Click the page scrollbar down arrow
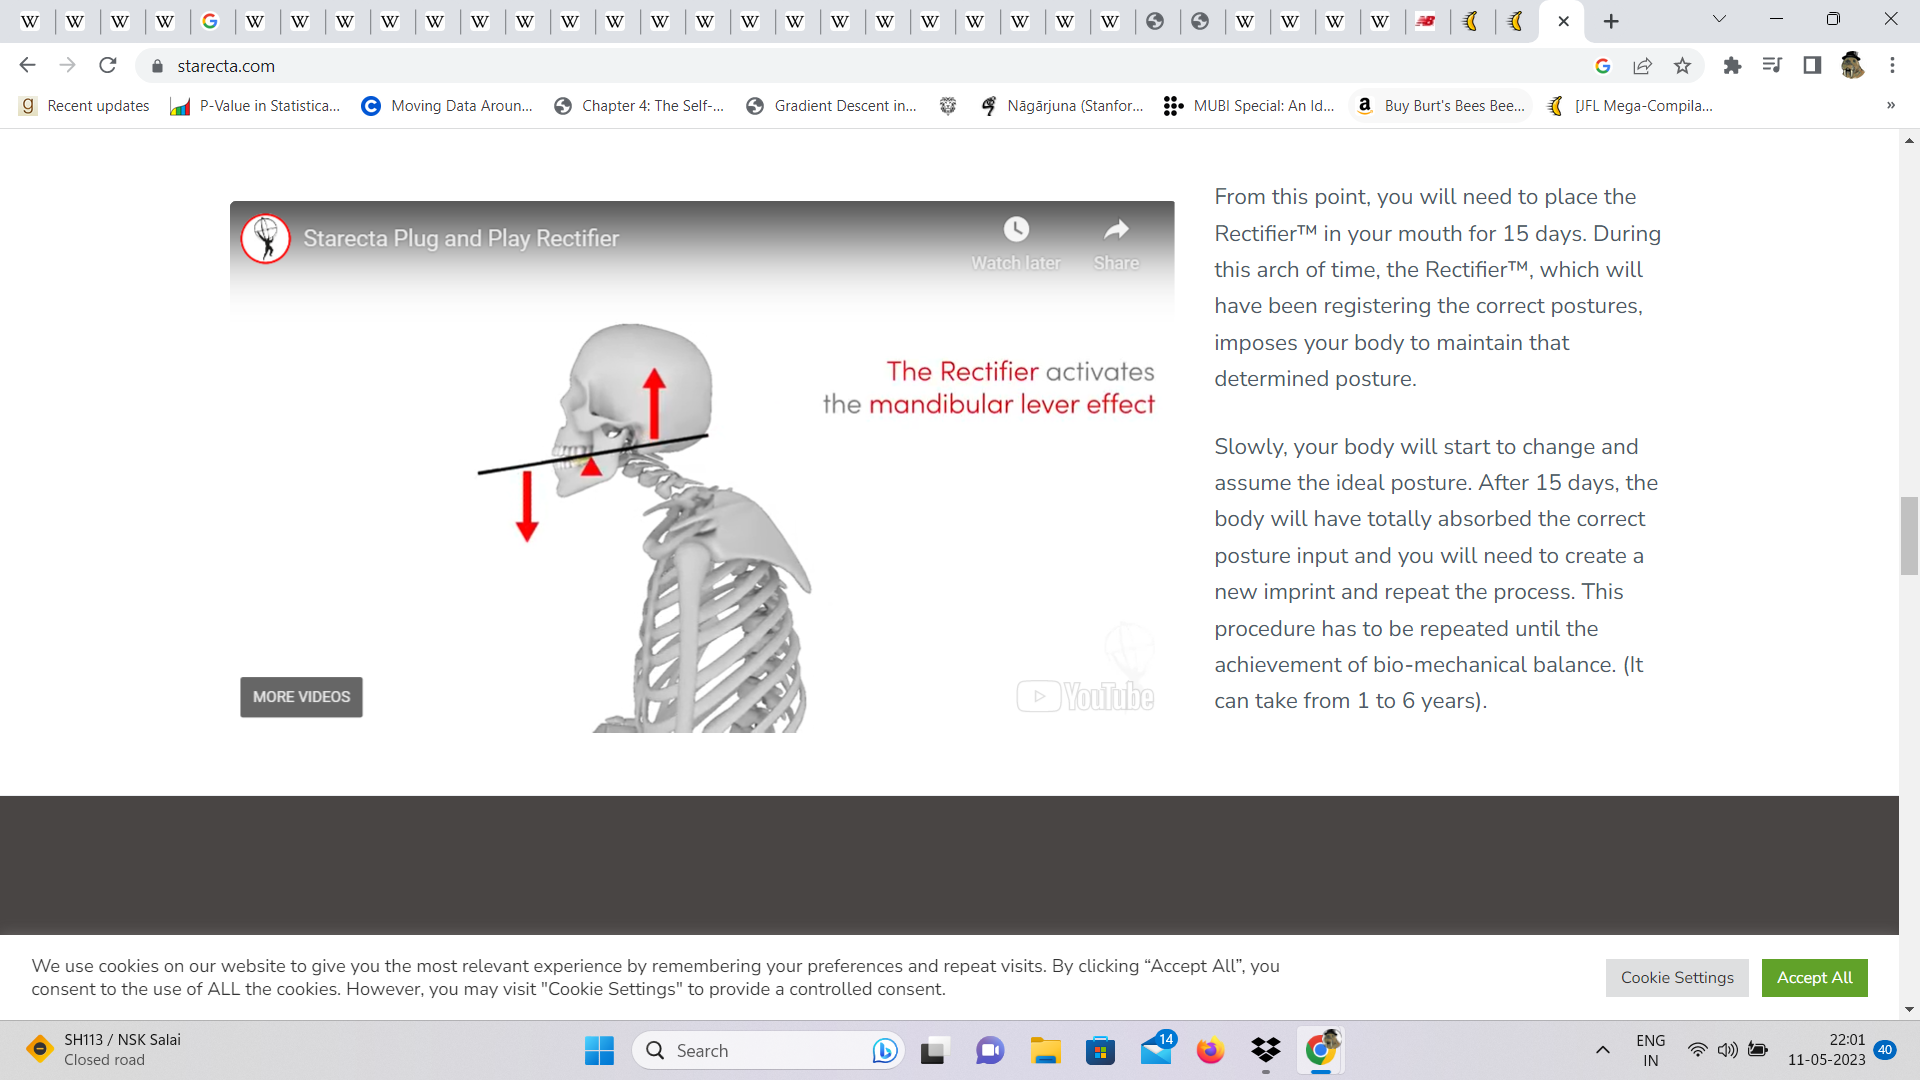 tap(1910, 1010)
